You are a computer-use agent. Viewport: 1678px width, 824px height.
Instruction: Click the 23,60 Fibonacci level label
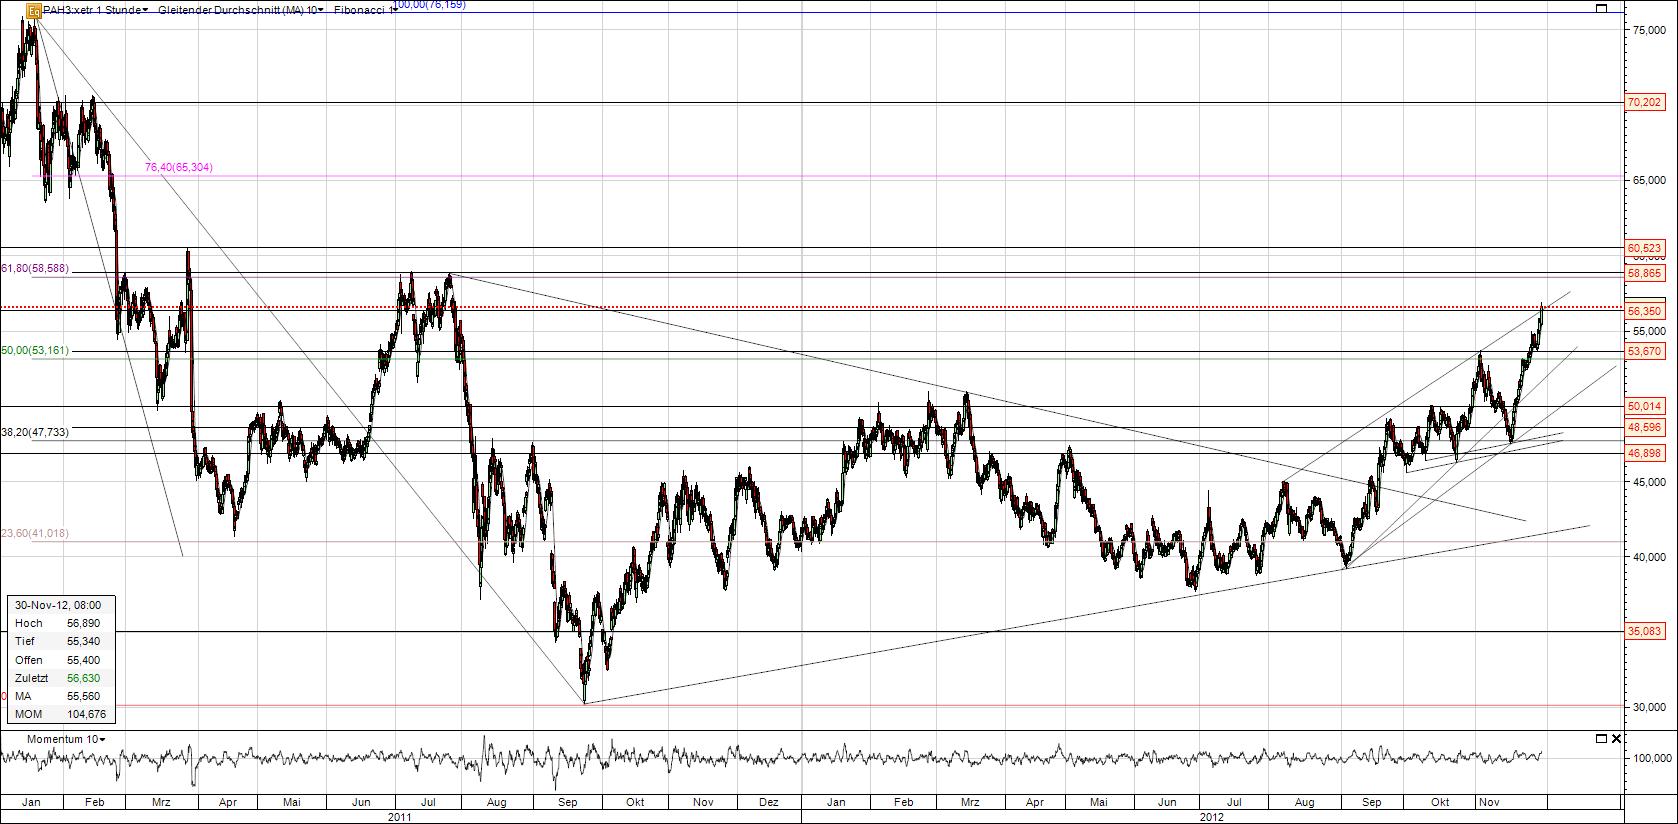(x=35, y=533)
